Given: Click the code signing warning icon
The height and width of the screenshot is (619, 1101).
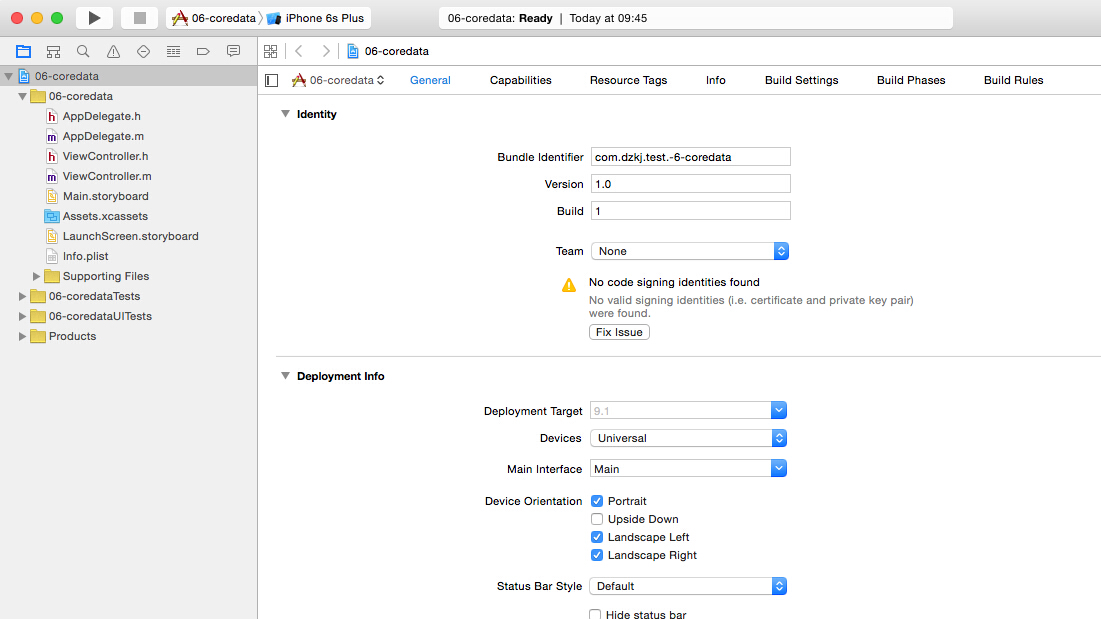Looking at the screenshot, I should 569,285.
